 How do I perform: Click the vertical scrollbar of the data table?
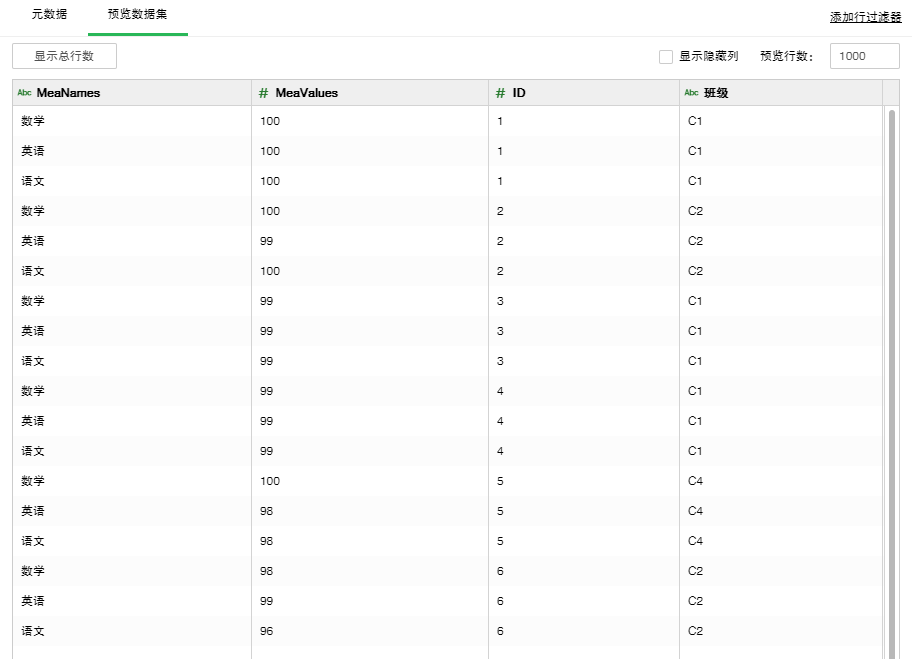892,380
